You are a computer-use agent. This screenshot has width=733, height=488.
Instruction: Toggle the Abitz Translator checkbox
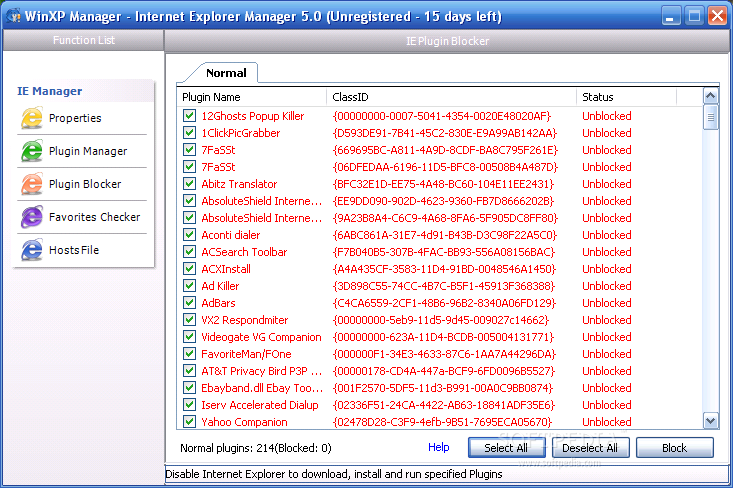coord(189,184)
